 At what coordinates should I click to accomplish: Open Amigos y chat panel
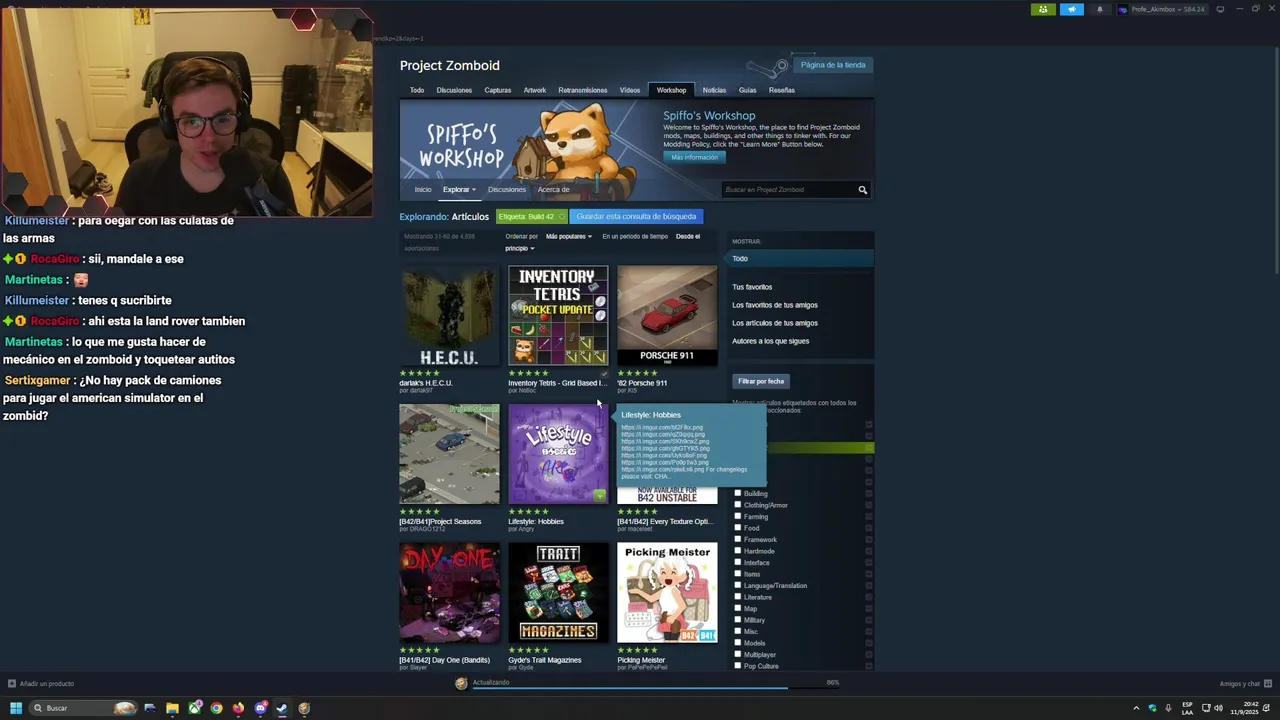tap(1244, 684)
